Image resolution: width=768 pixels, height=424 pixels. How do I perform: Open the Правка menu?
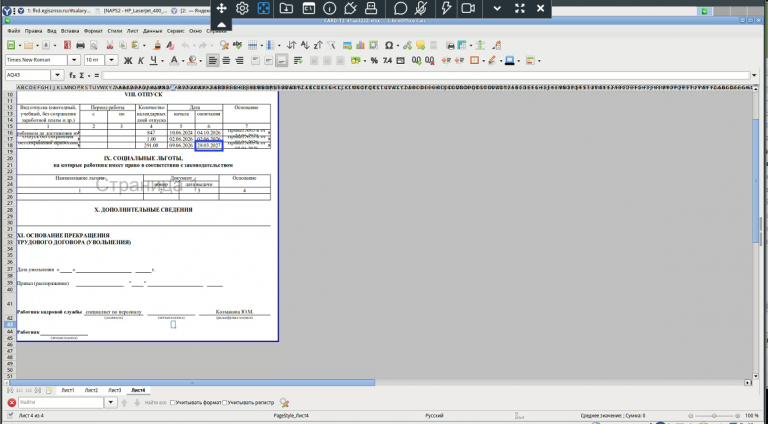tap(33, 31)
